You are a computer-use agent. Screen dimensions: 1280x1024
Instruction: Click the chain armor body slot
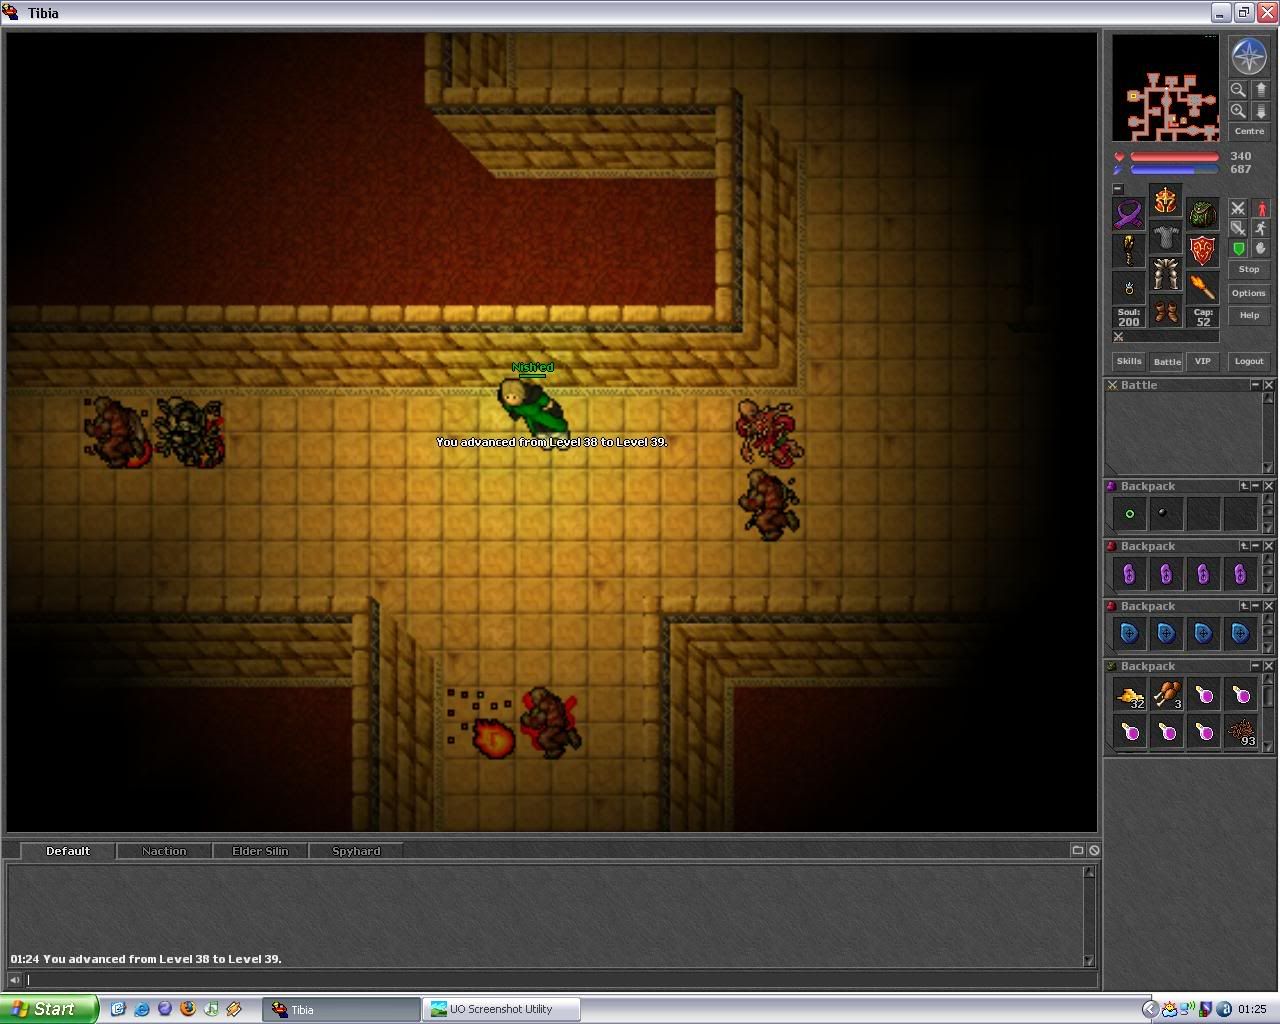1166,237
